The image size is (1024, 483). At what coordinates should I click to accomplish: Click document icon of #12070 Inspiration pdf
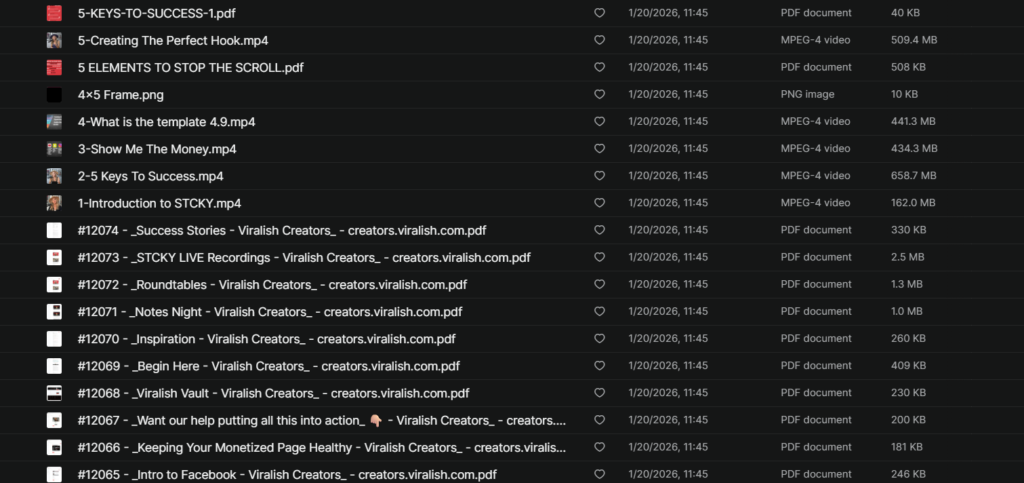pyautogui.click(x=54, y=339)
